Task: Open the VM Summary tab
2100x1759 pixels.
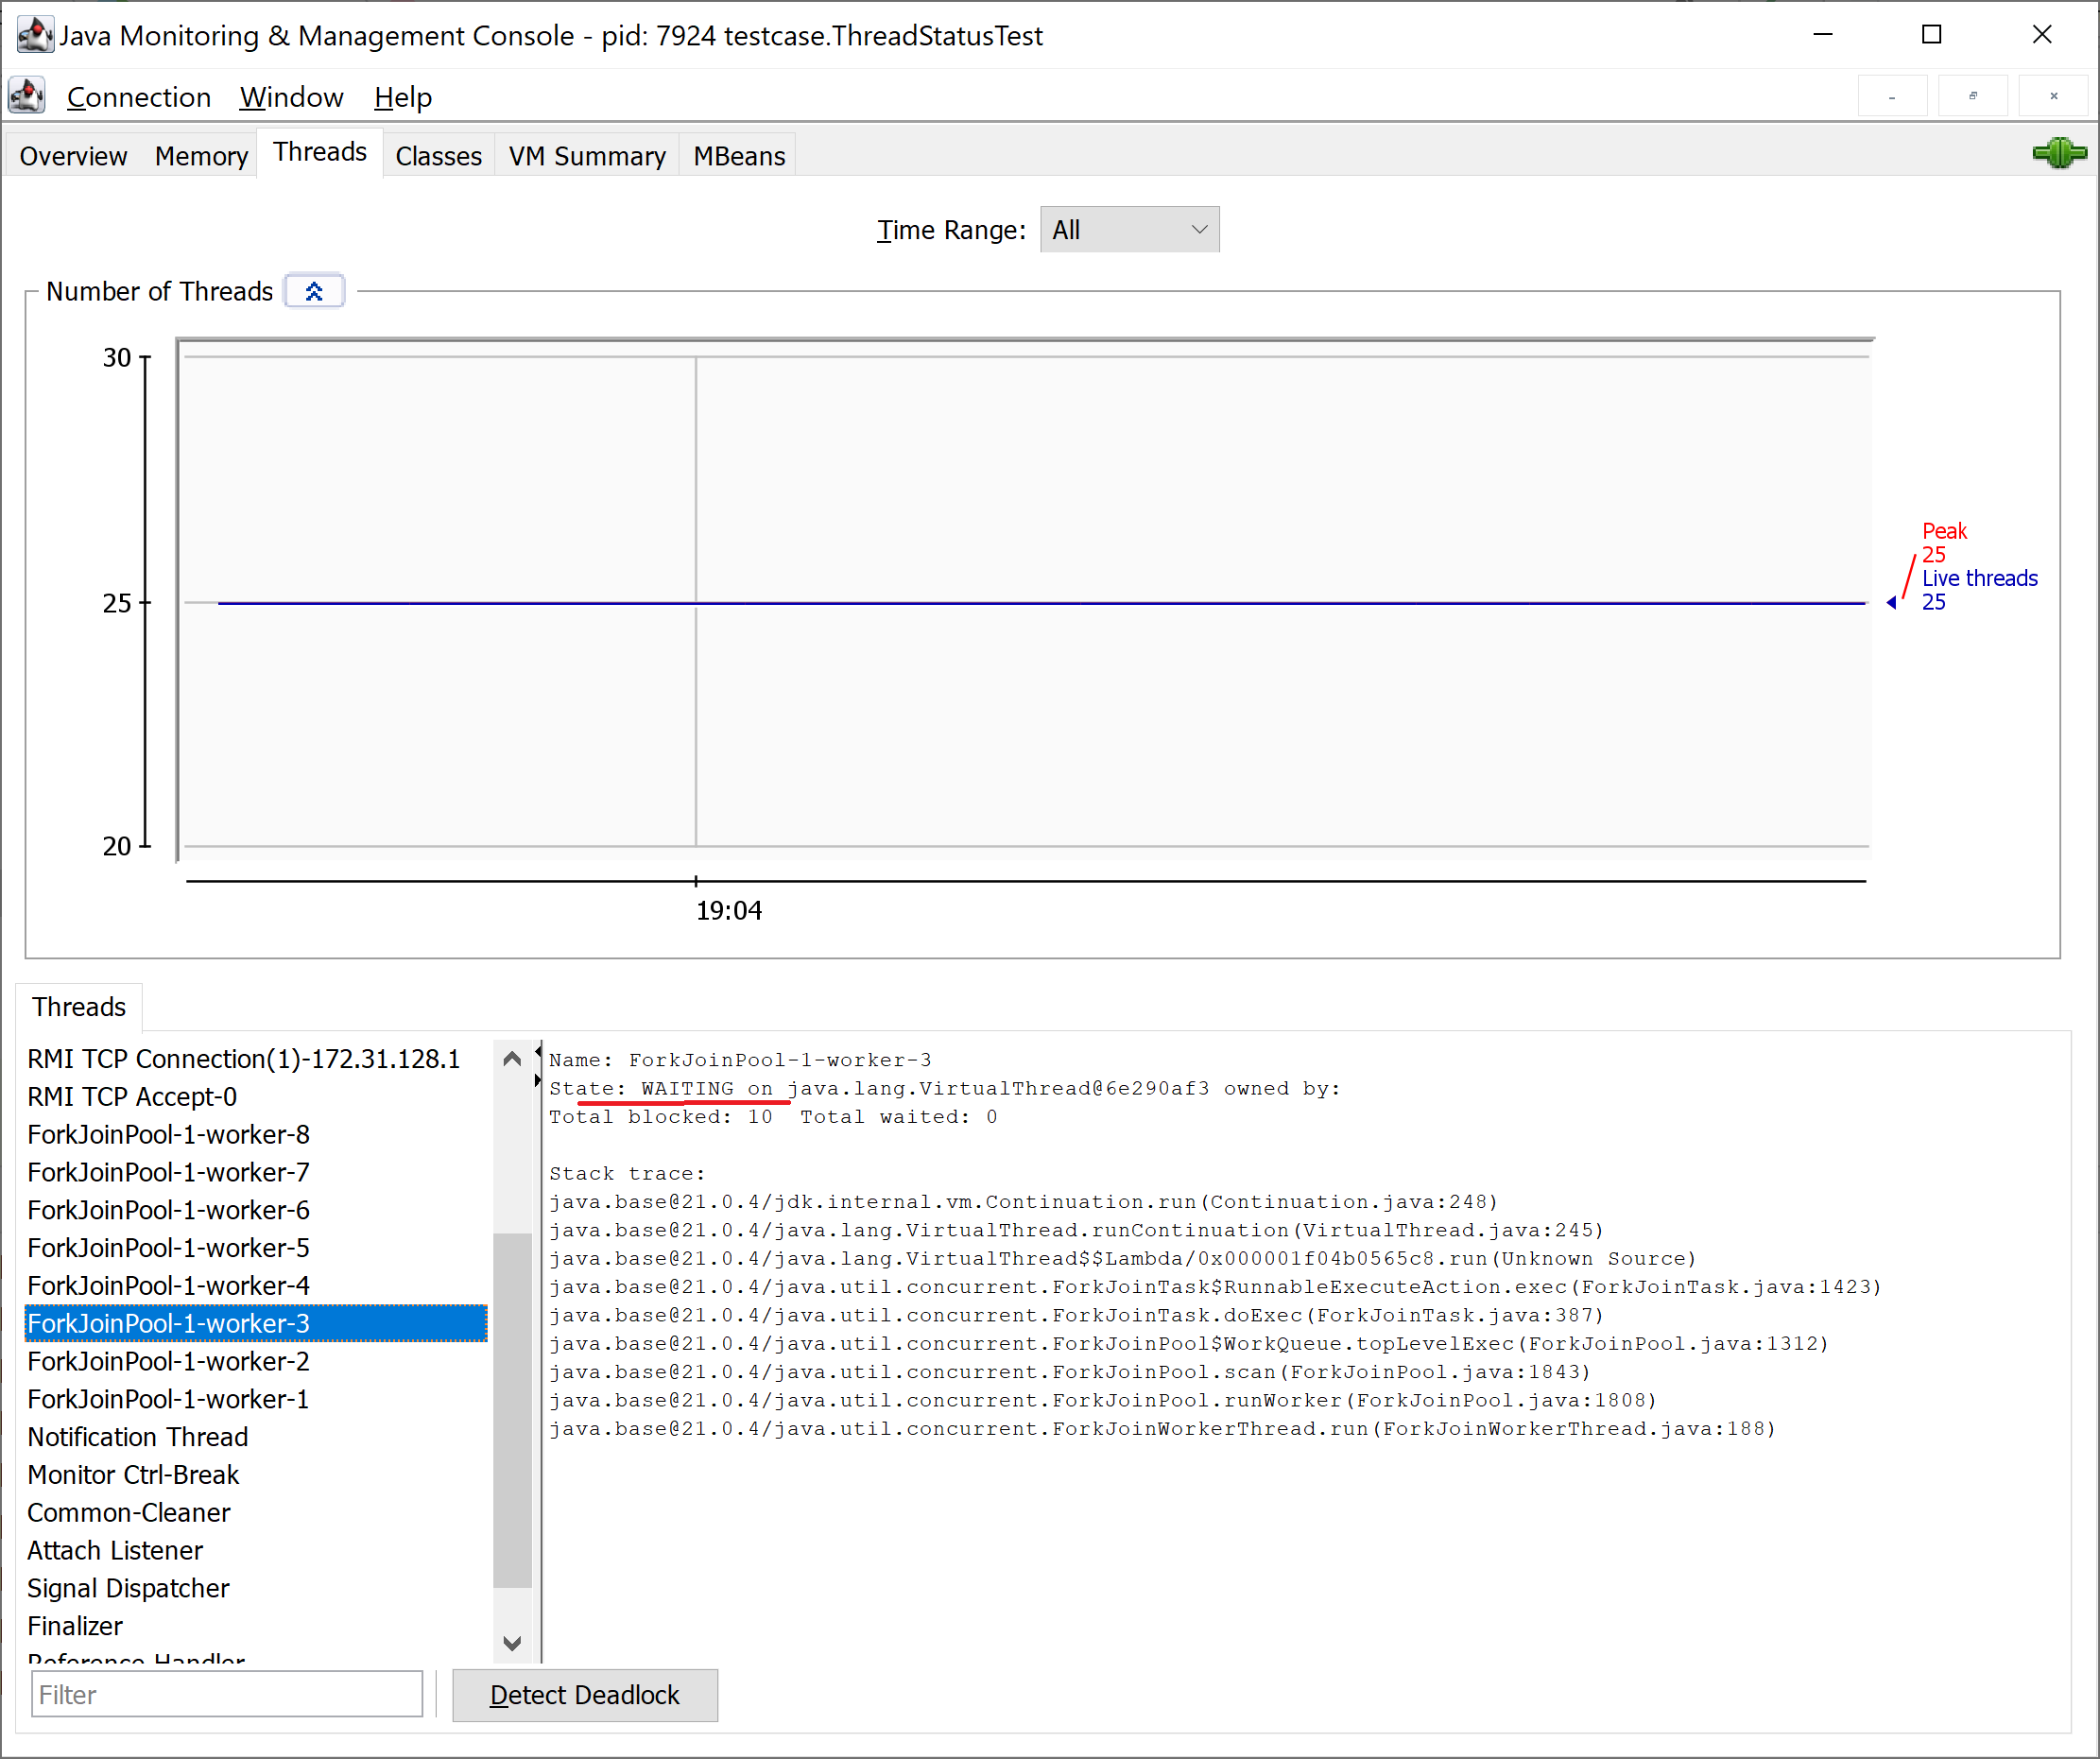Action: pyautogui.click(x=587, y=156)
